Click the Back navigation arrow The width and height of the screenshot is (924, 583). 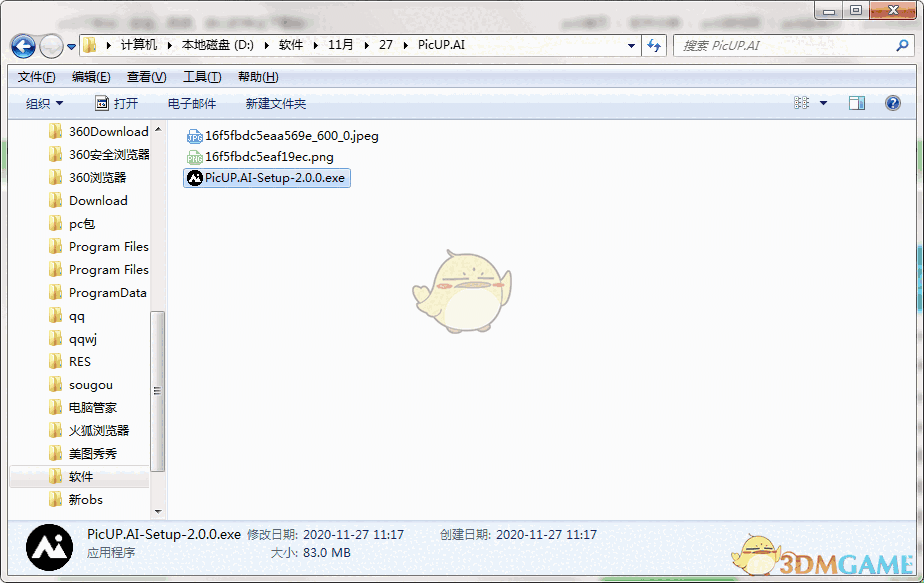[x=22, y=45]
